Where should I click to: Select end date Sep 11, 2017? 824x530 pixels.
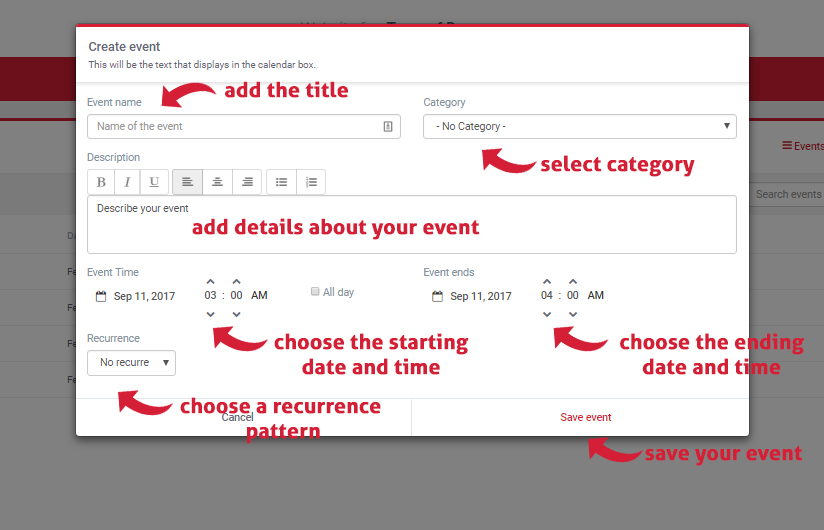(481, 296)
